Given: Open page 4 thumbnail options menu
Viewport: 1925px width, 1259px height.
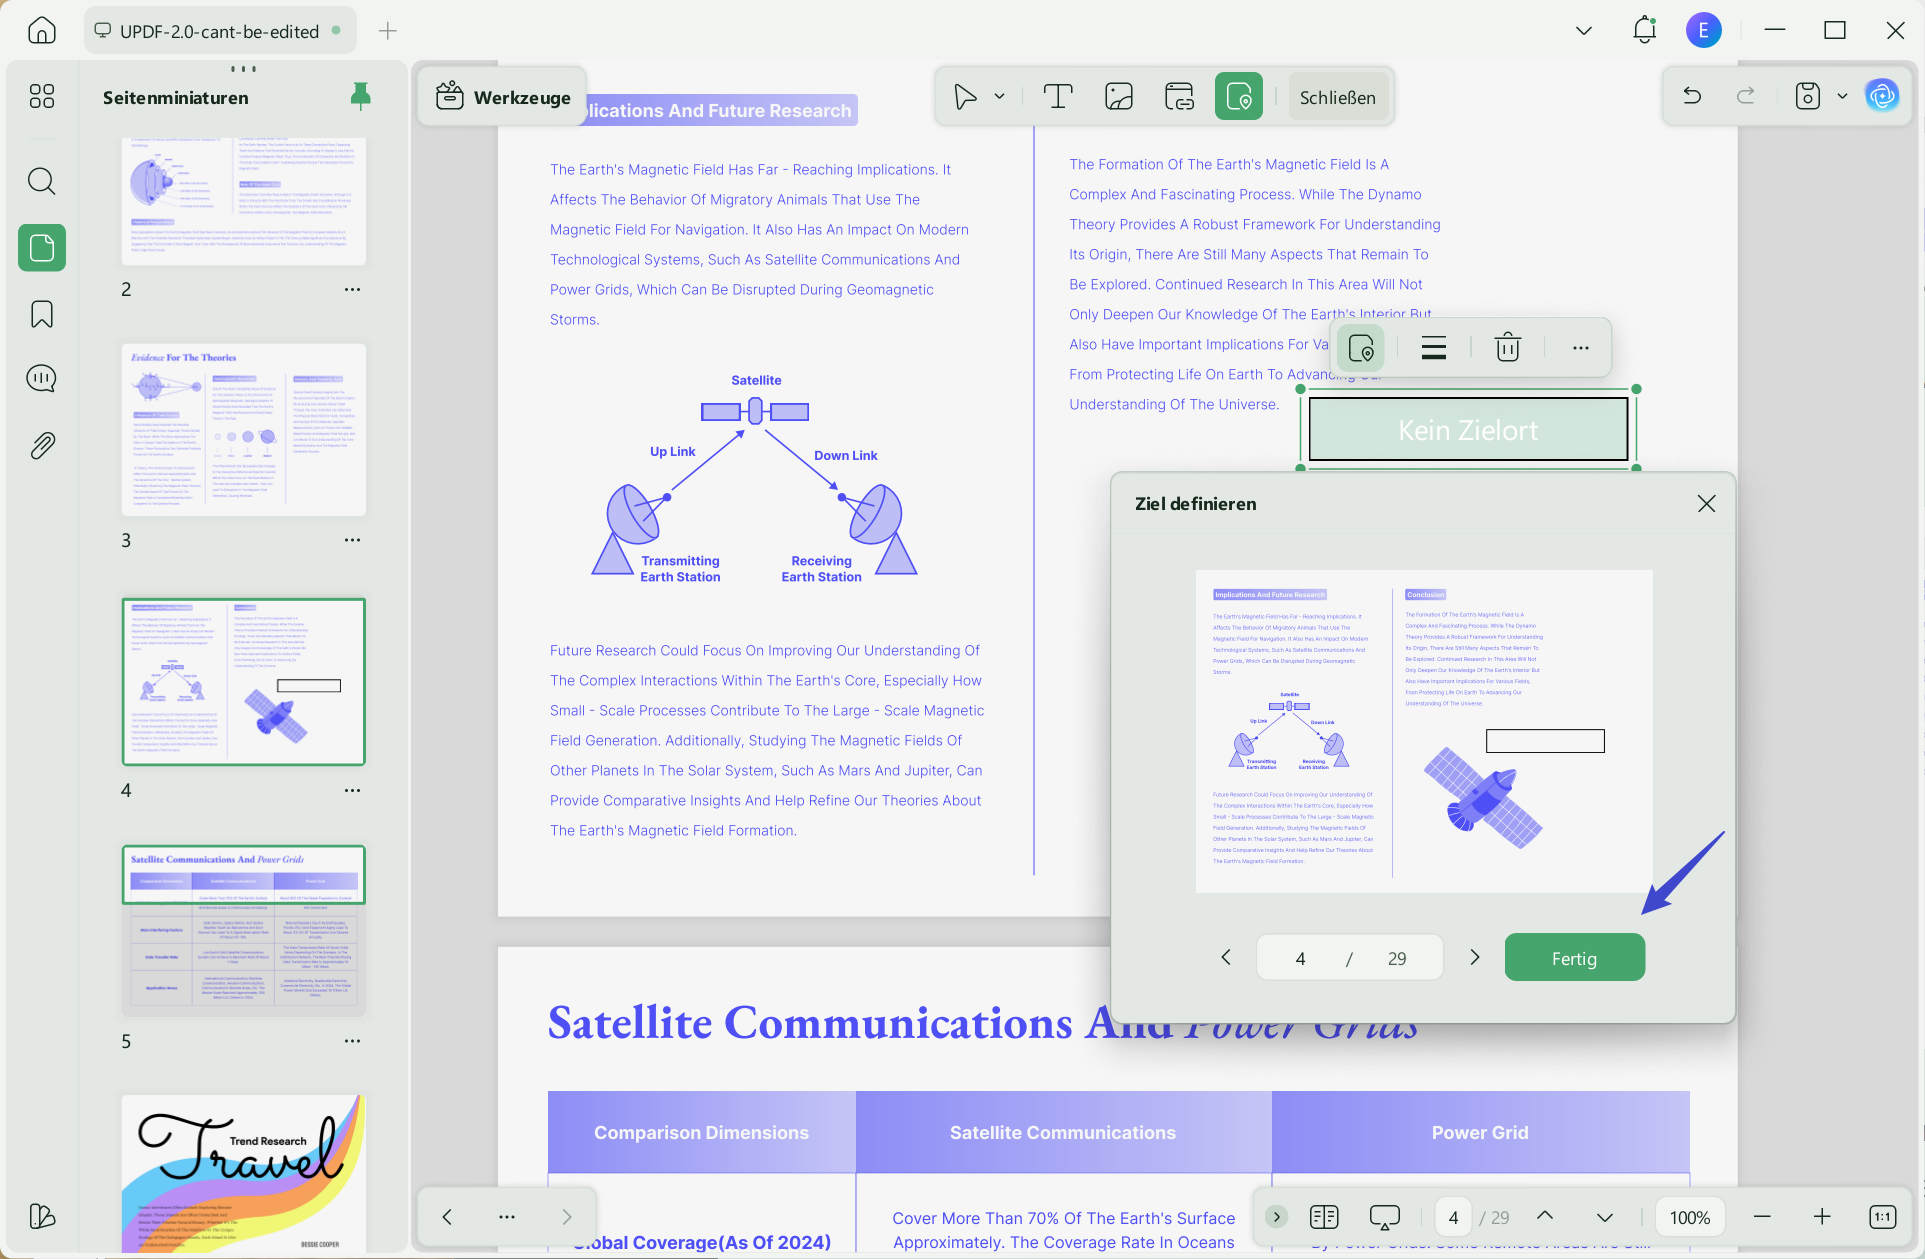Looking at the screenshot, I should (x=352, y=790).
